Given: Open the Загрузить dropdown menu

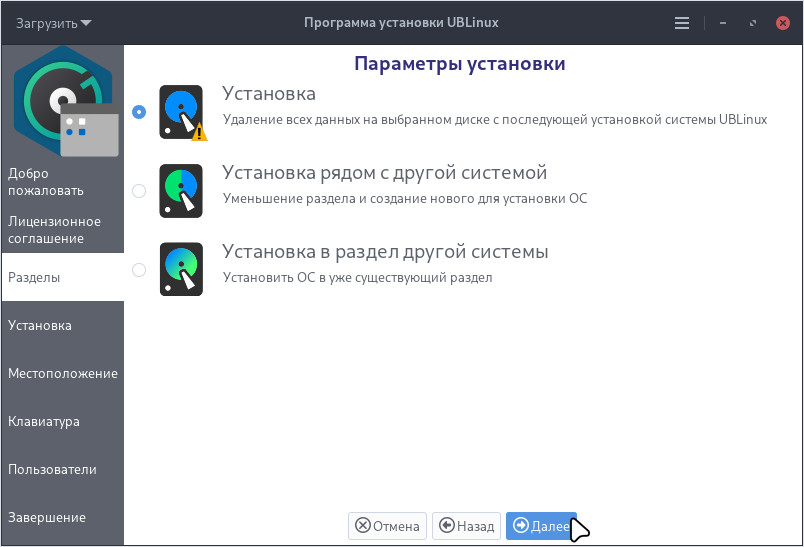Looking at the screenshot, I should [x=53, y=23].
